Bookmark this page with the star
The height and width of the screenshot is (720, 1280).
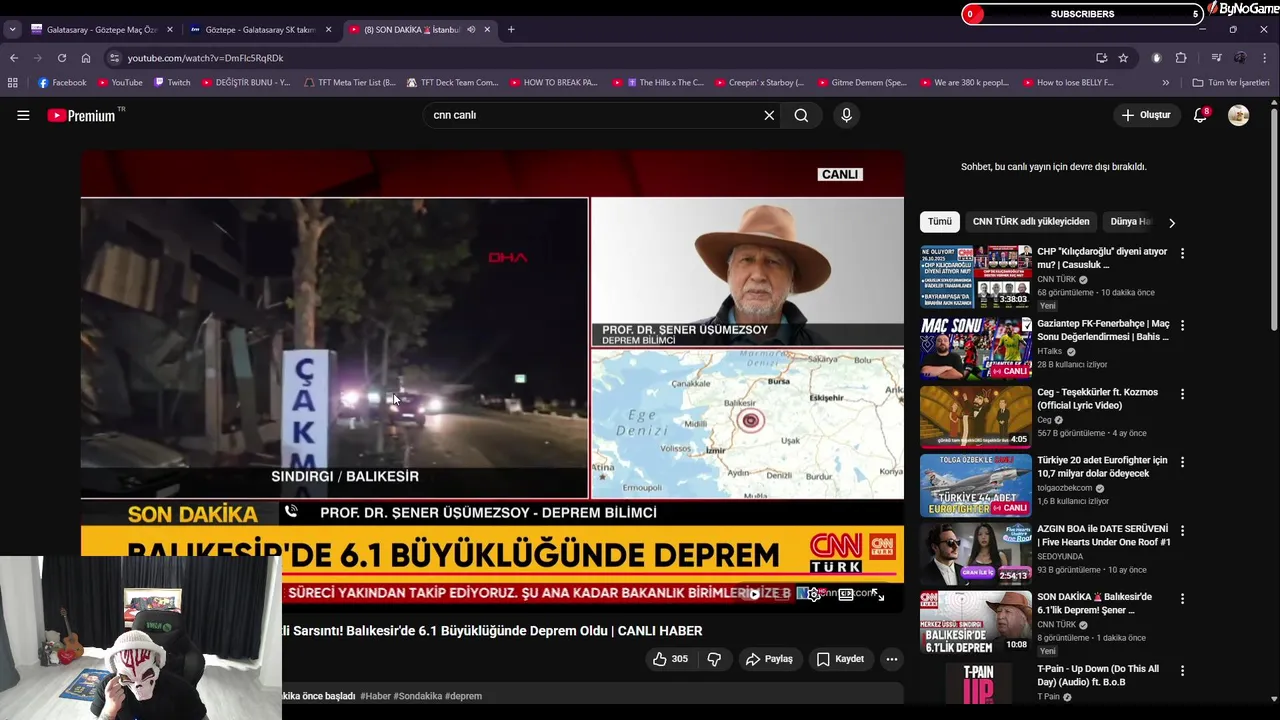click(x=1123, y=58)
